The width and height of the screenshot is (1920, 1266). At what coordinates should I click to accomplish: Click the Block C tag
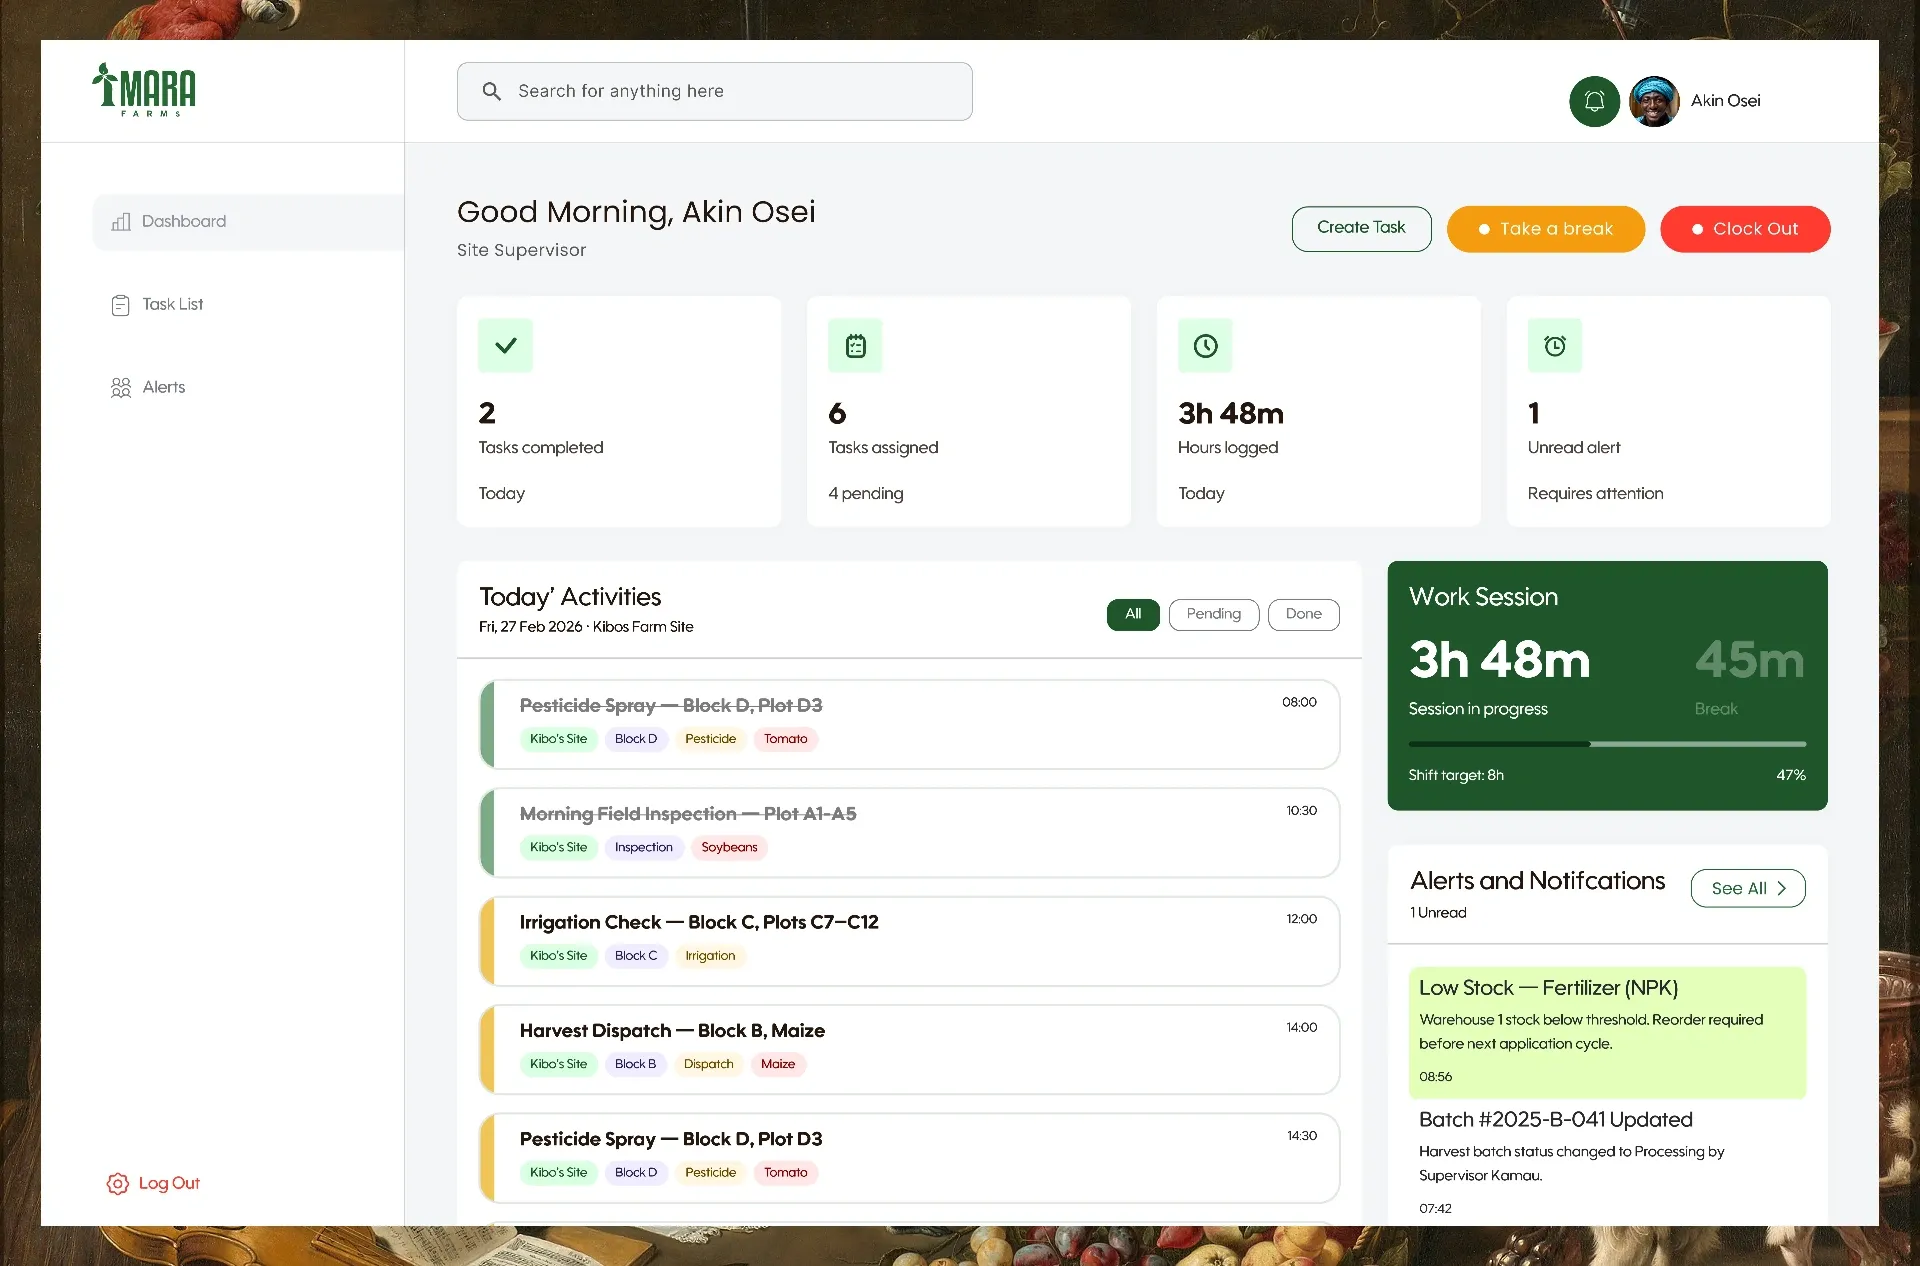coord(636,956)
